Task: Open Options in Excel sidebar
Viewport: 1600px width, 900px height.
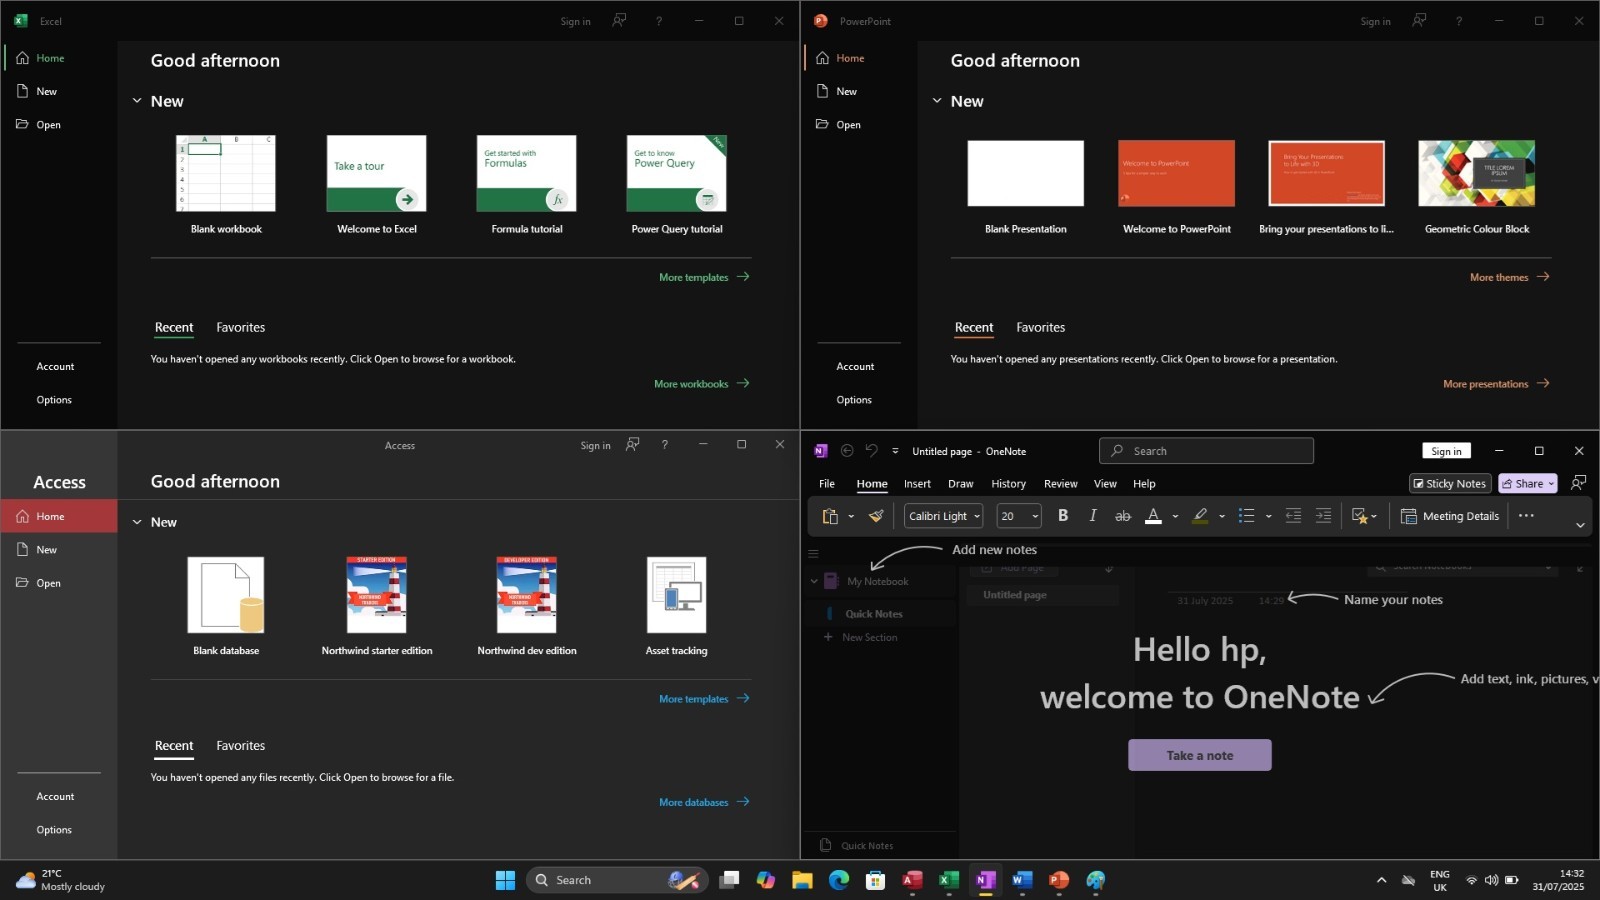Action: pyautogui.click(x=54, y=400)
